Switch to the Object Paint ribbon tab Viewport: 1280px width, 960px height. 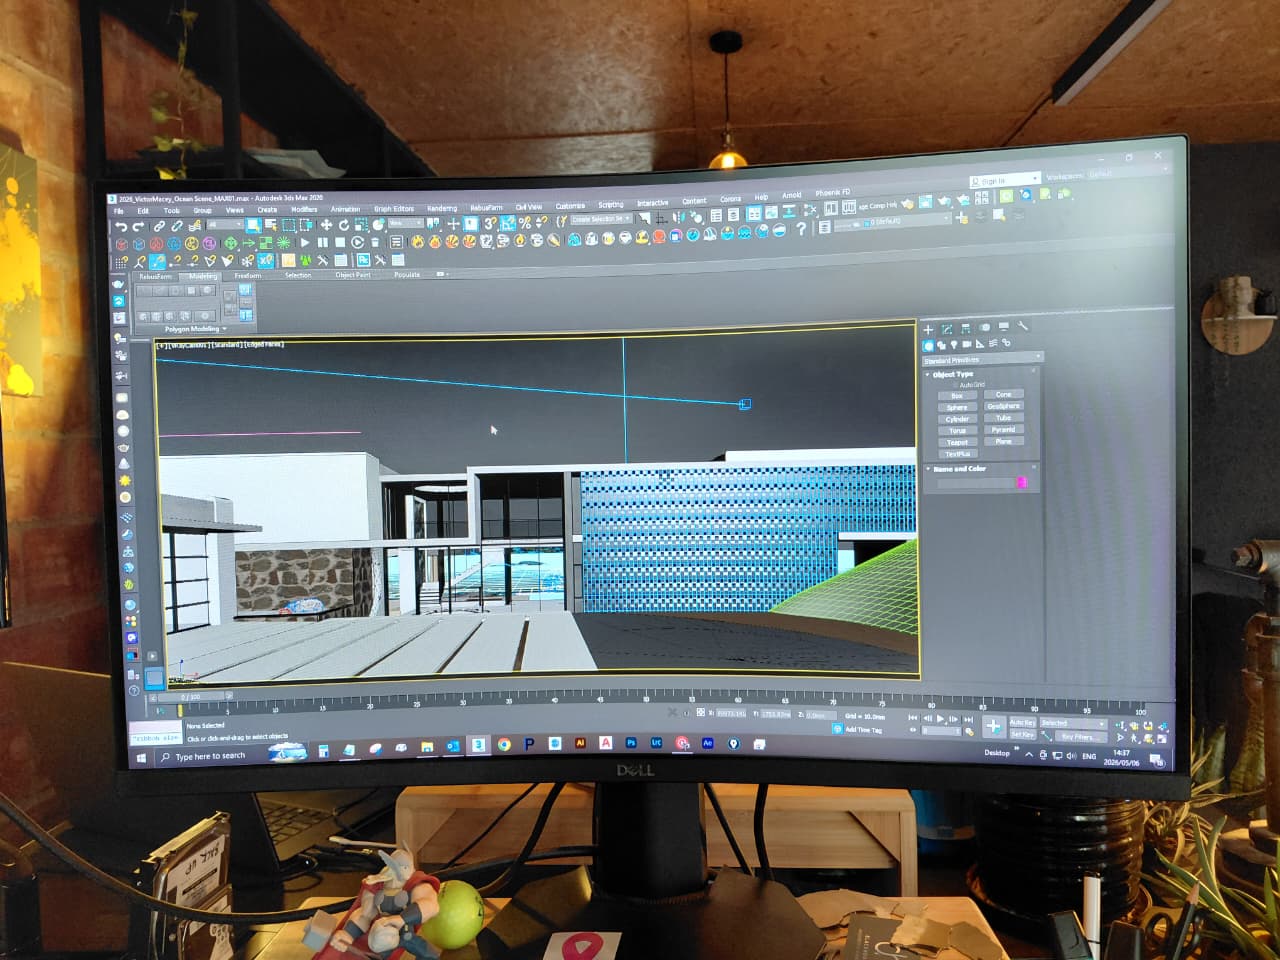(353, 275)
